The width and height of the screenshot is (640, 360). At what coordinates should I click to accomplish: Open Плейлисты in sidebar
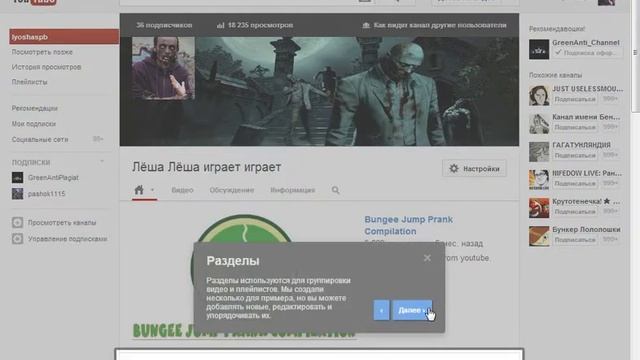(x=29, y=82)
